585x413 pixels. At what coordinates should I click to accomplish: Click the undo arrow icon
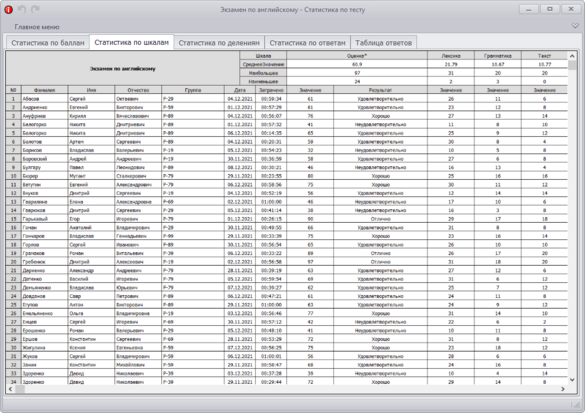pos(22,9)
